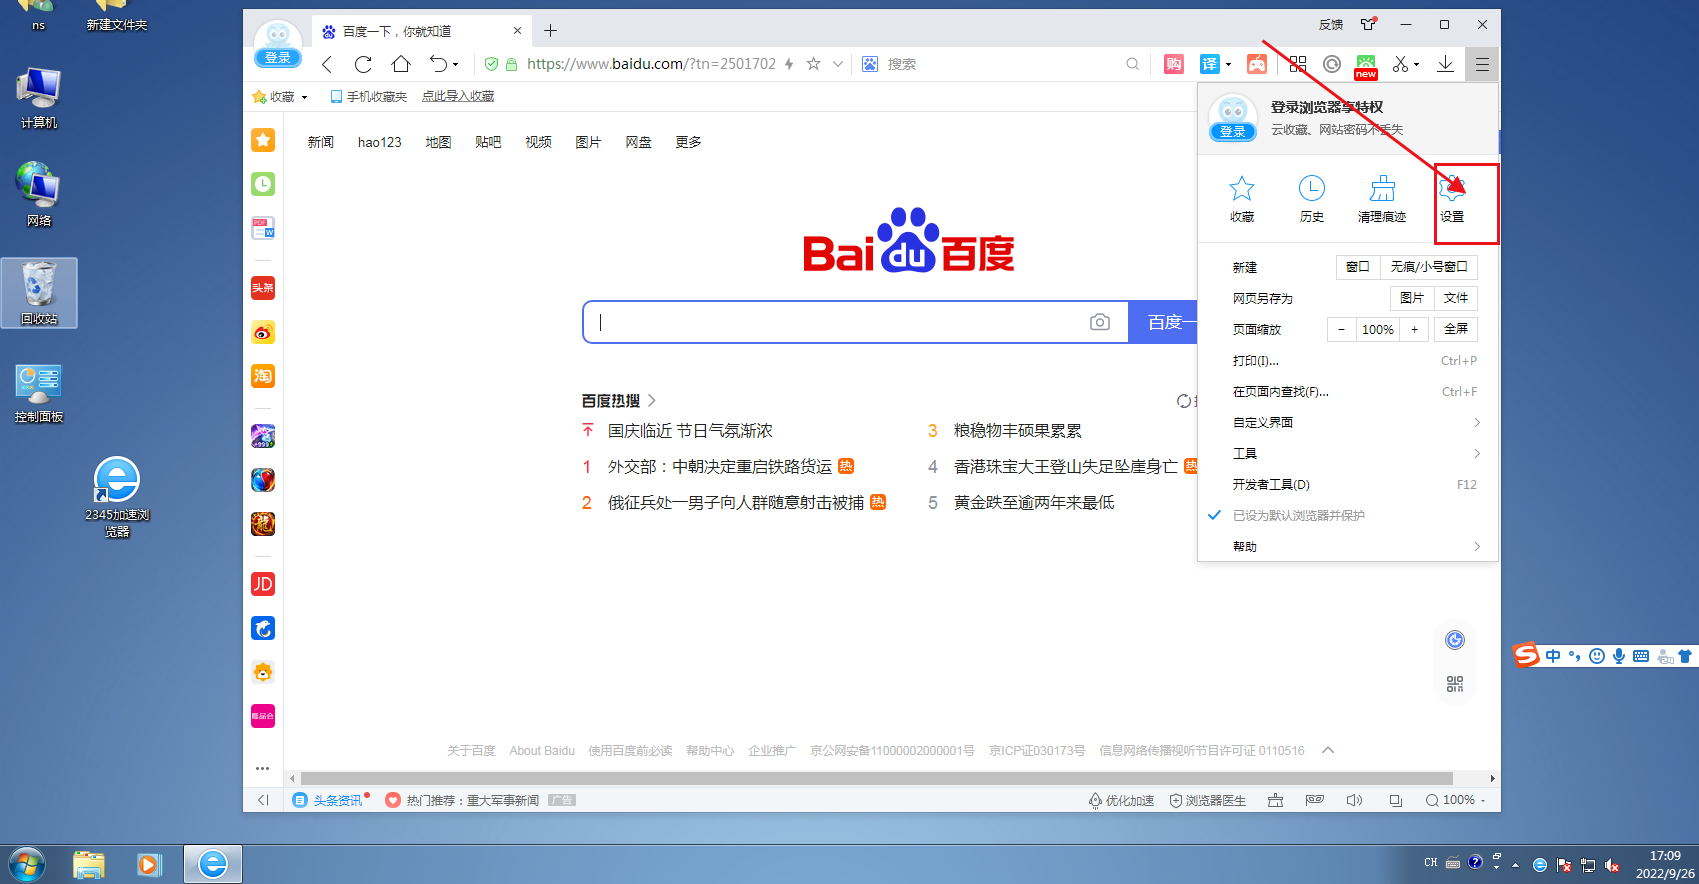This screenshot has width=1699, height=884.
Task: Open the dropdown arrow next to undo icon
Action: click(456, 64)
